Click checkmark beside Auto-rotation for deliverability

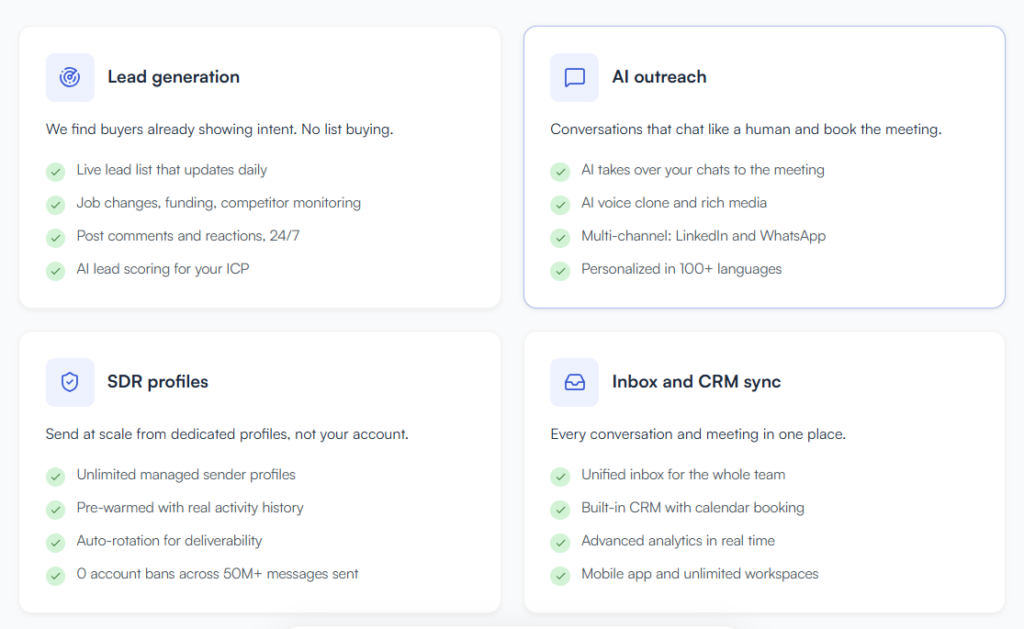(56, 542)
